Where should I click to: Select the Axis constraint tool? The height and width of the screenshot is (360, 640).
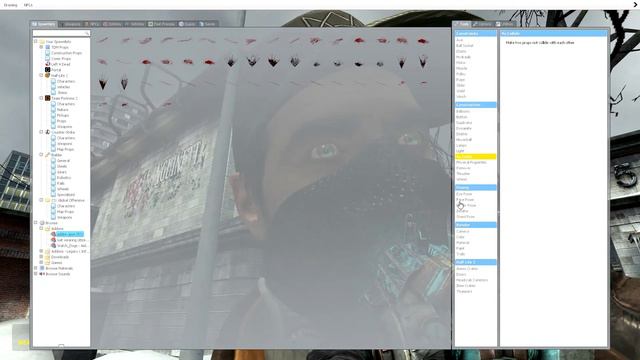[460, 40]
